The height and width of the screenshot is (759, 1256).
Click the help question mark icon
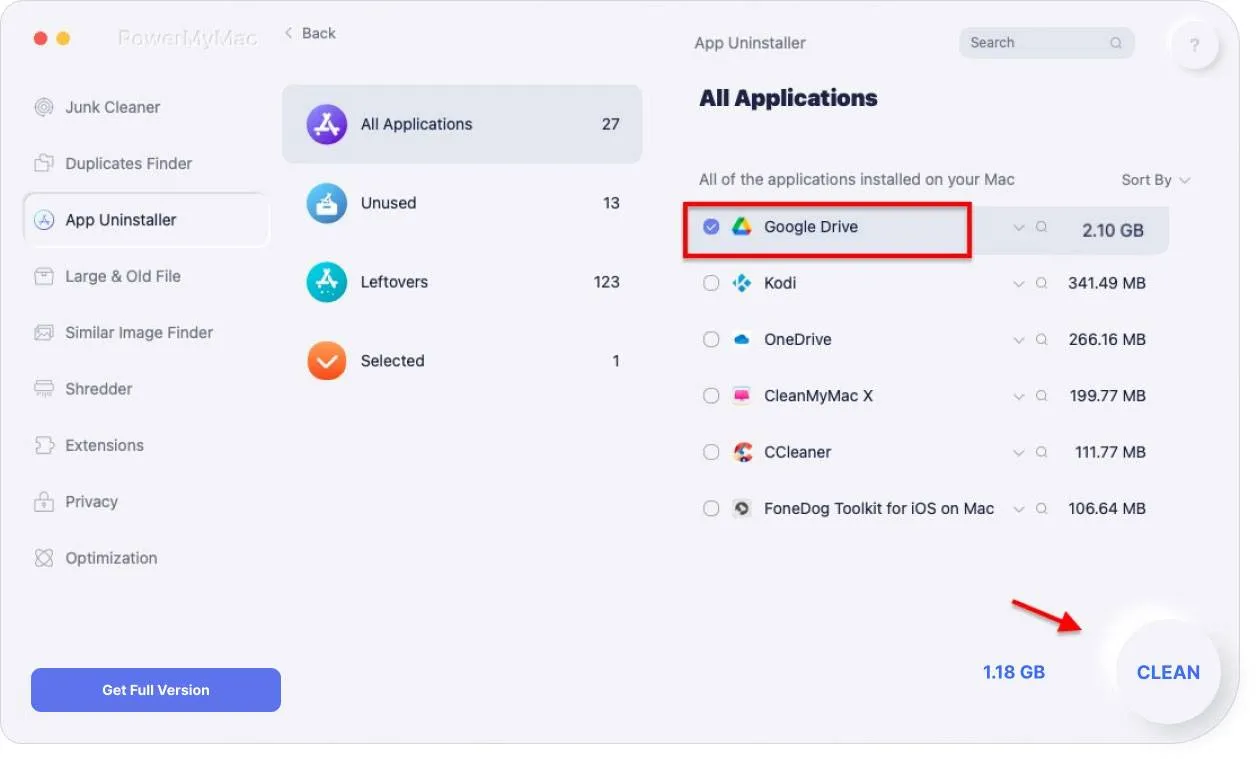(x=1194, y=45)
